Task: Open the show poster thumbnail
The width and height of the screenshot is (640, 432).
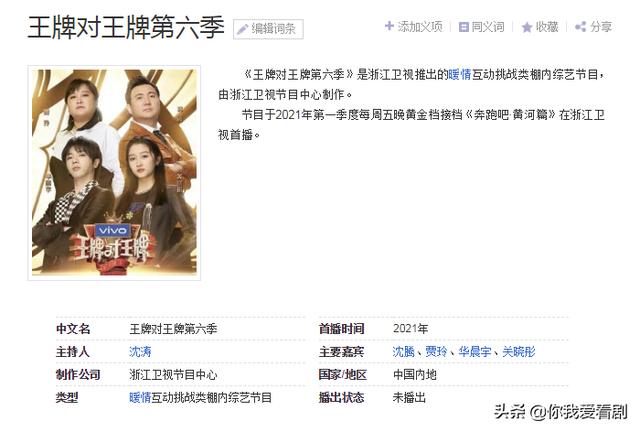Action: click(114, 172)
